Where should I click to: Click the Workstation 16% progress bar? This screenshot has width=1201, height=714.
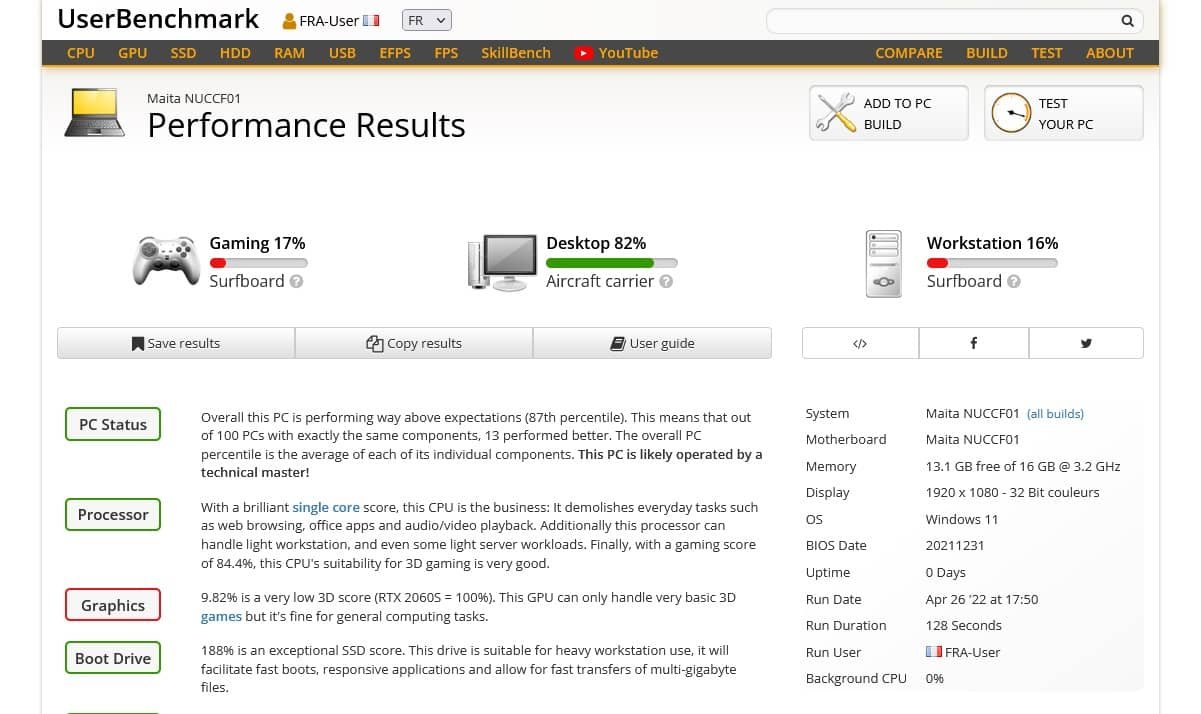click(992, 263)
